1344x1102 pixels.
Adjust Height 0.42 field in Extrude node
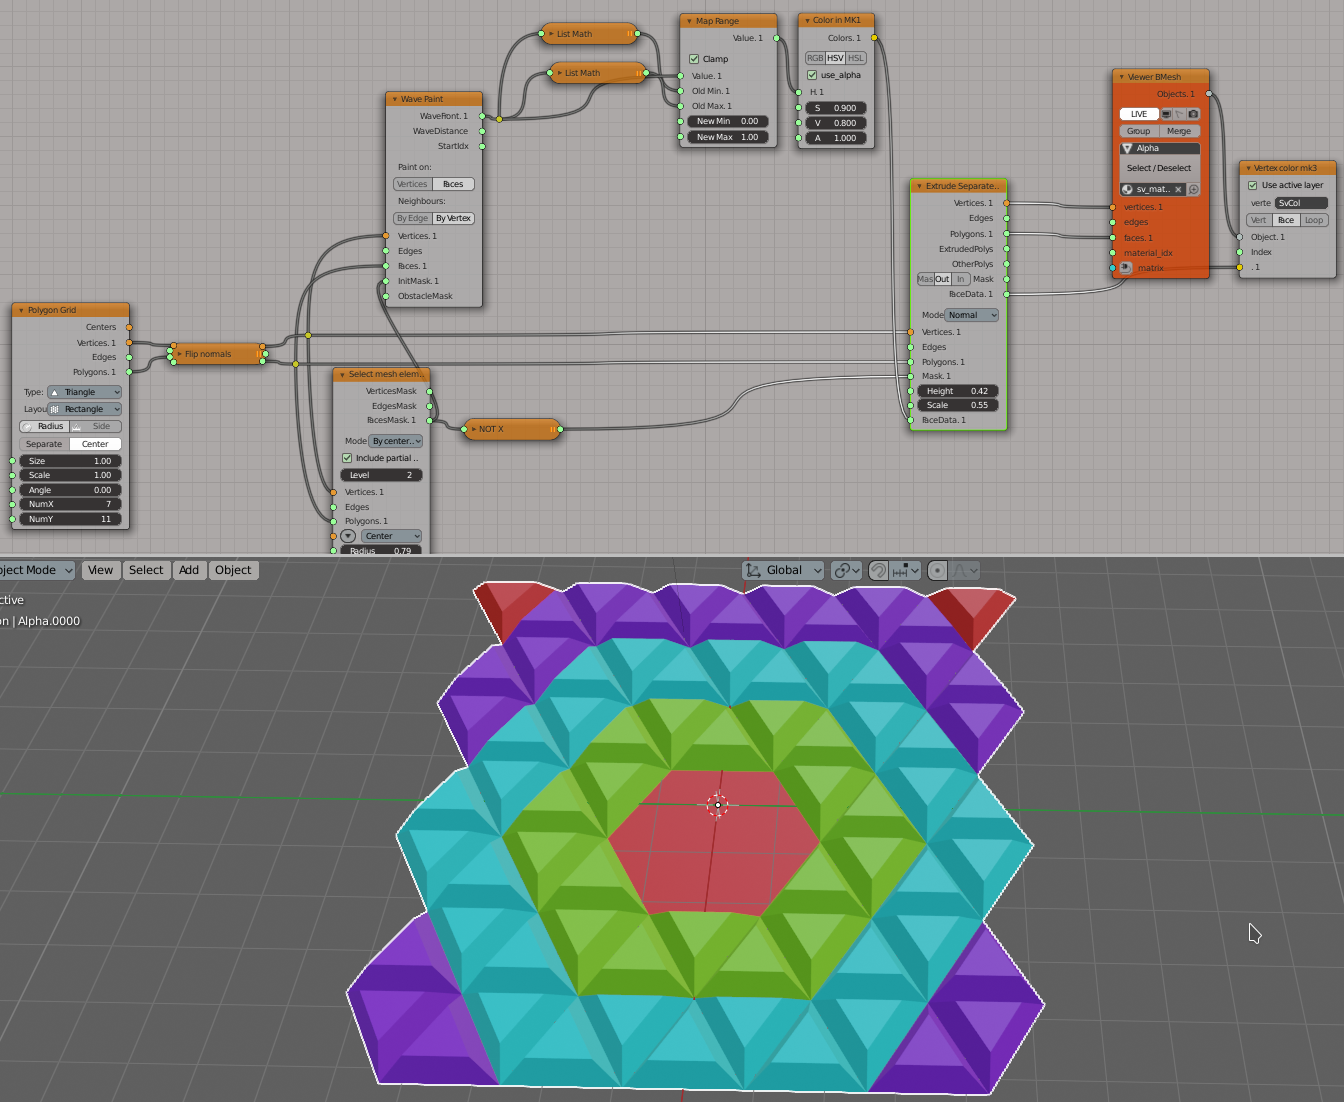pyautogui.click(x=957, y=391)
